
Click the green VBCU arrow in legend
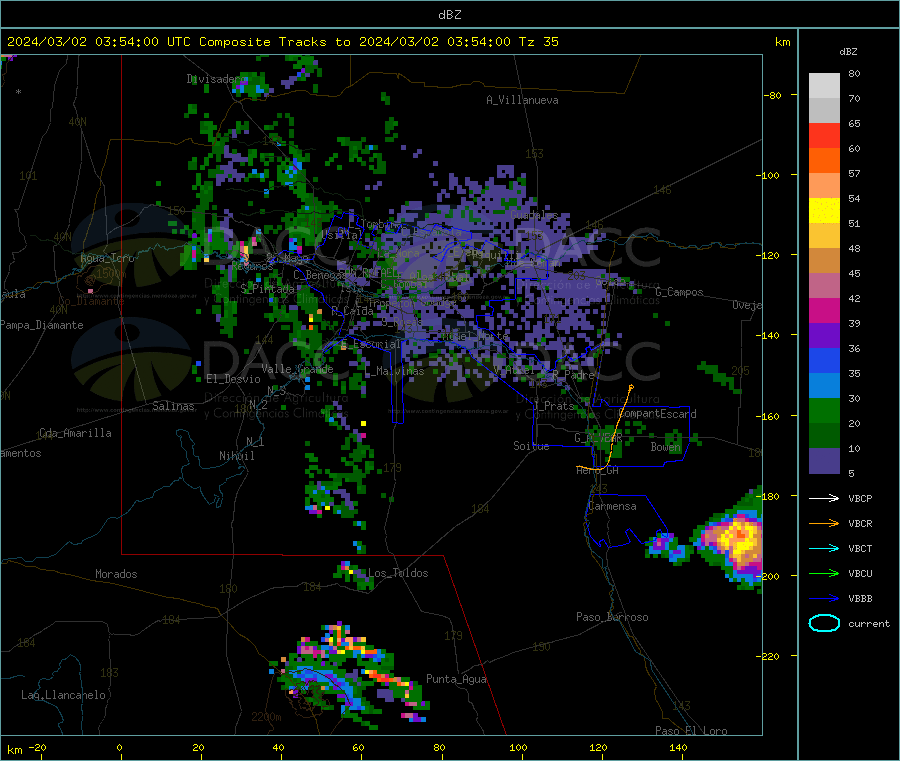[824, 573]
